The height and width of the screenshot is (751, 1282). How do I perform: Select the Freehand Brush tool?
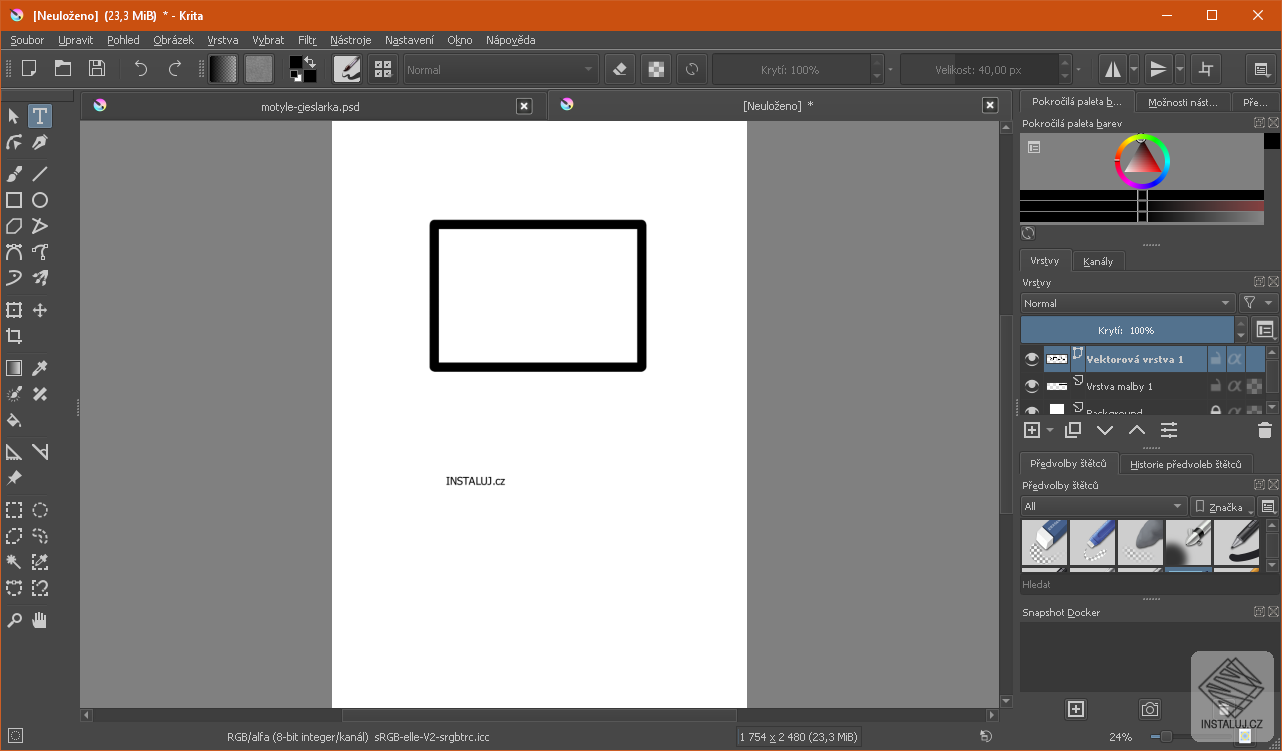14,173
